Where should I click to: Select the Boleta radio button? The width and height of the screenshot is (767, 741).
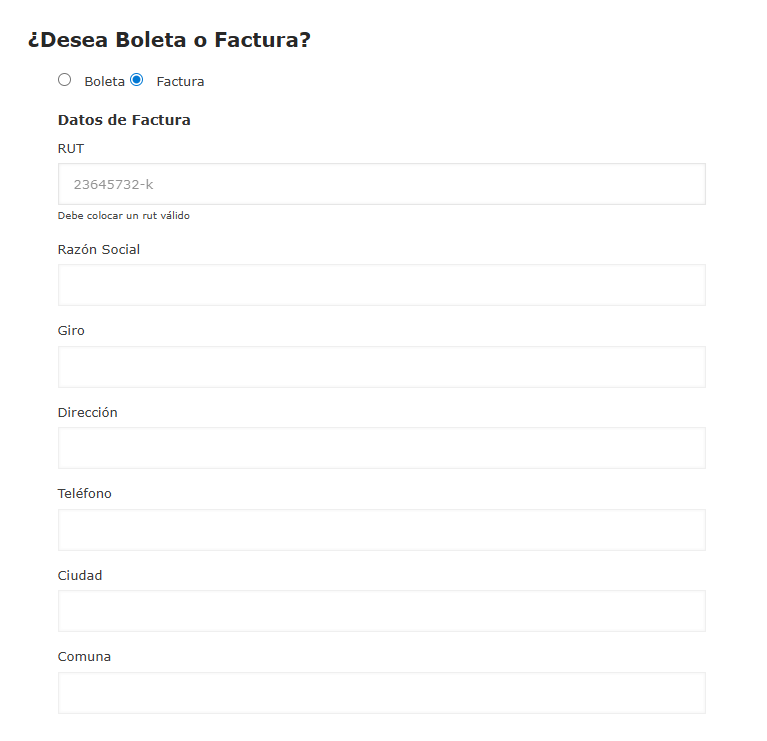pos(65,80)
